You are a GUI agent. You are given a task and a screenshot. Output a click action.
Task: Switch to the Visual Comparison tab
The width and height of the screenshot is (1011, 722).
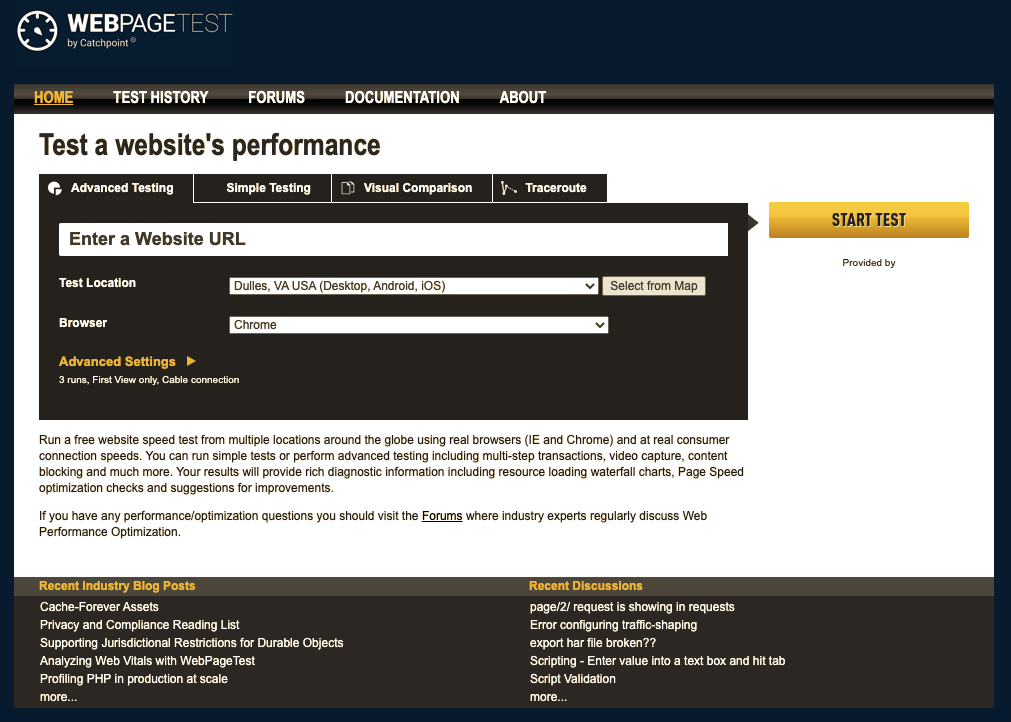click(x=412, y=188)
